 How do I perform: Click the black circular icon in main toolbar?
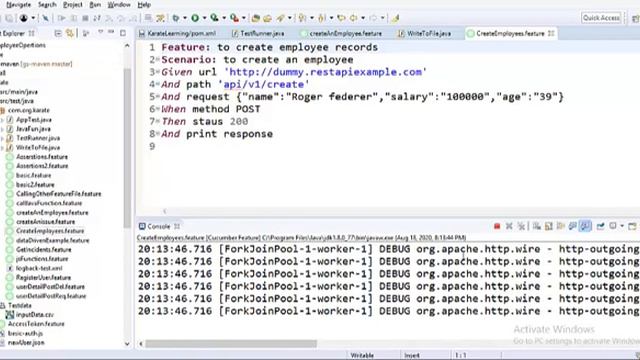tap(24, 18)
